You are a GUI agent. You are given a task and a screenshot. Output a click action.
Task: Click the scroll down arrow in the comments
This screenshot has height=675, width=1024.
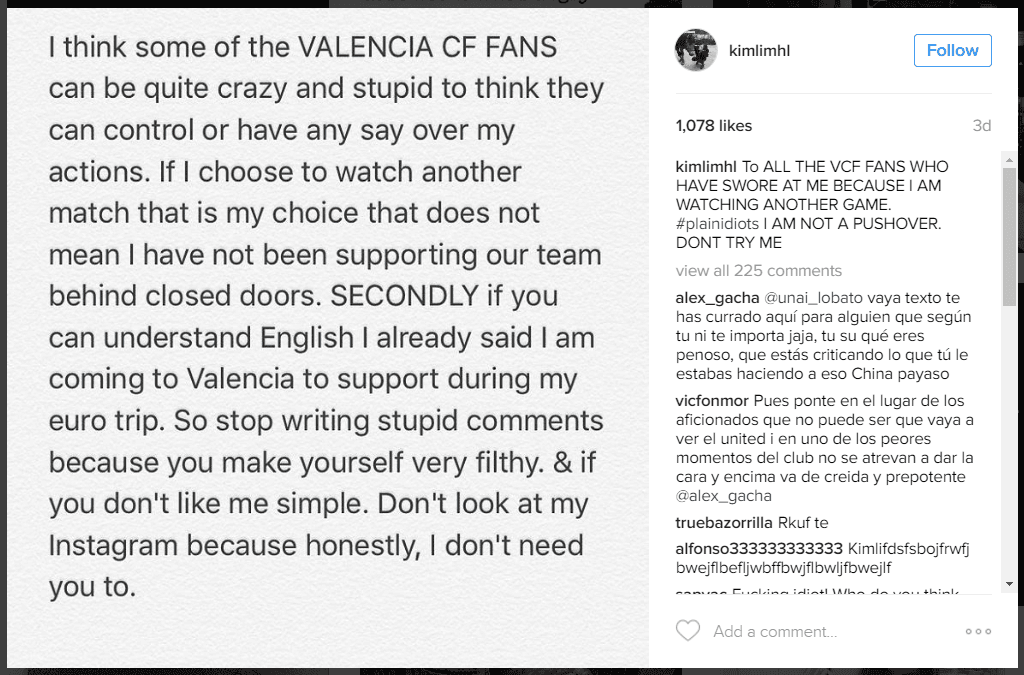point(1010,583)
